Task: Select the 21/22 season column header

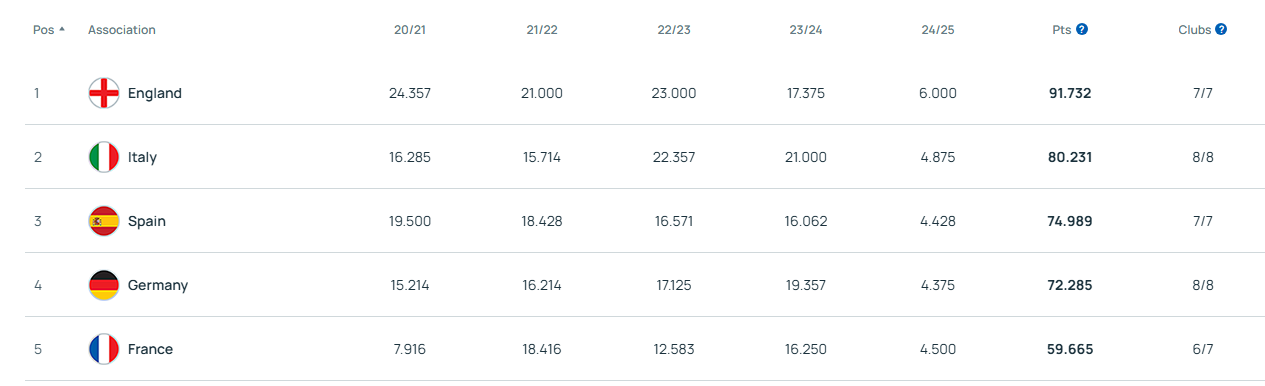Action: pyautogui.click(x=542, y=30)
